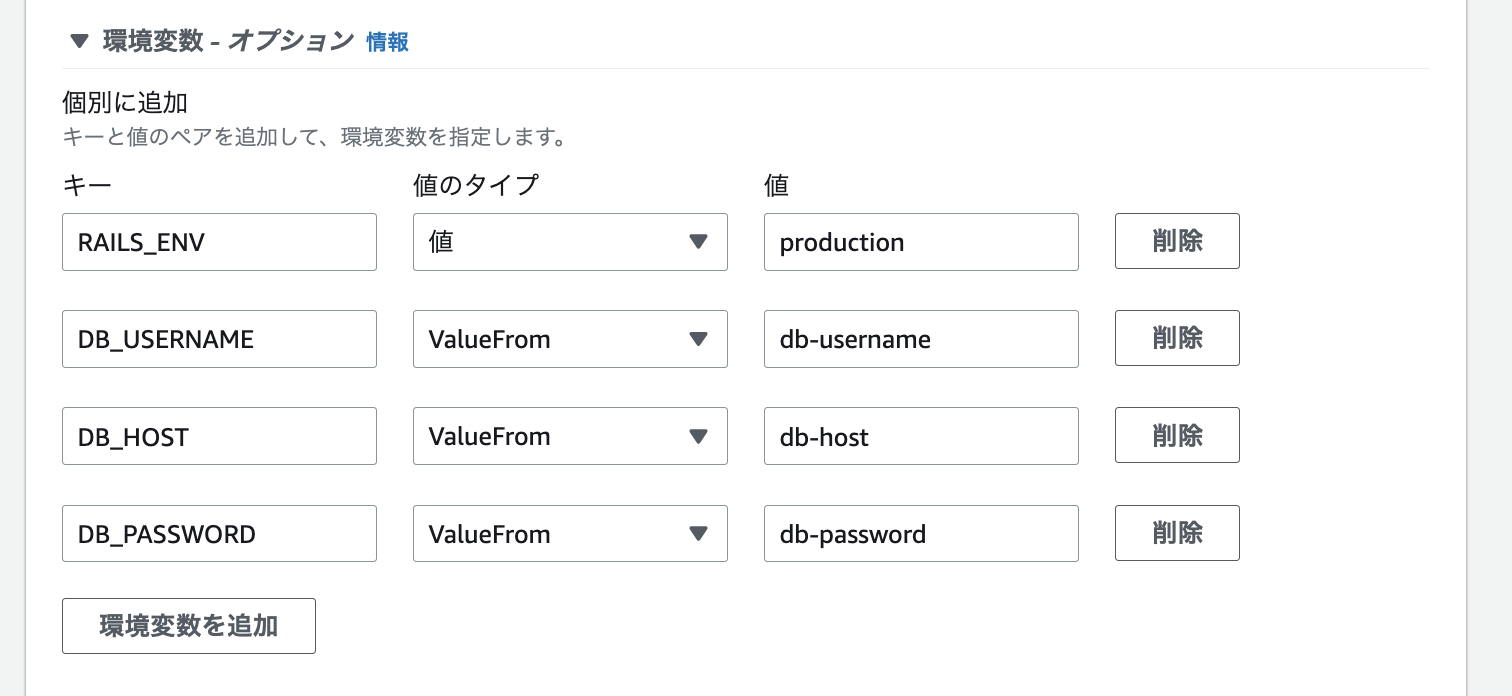Delete the DB_USERNAME environment variable
The image size is (1512, 696).
pos(1177,338)
